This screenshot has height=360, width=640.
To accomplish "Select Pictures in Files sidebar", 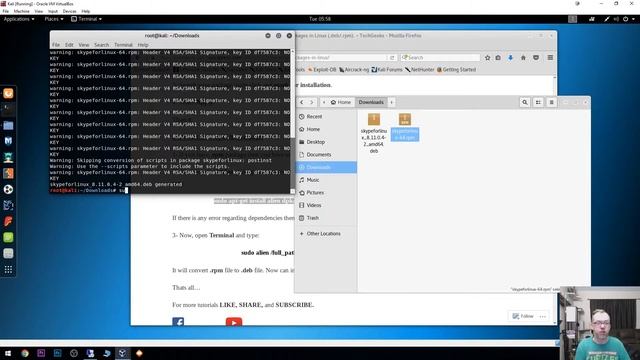I will tap(326, 193).
